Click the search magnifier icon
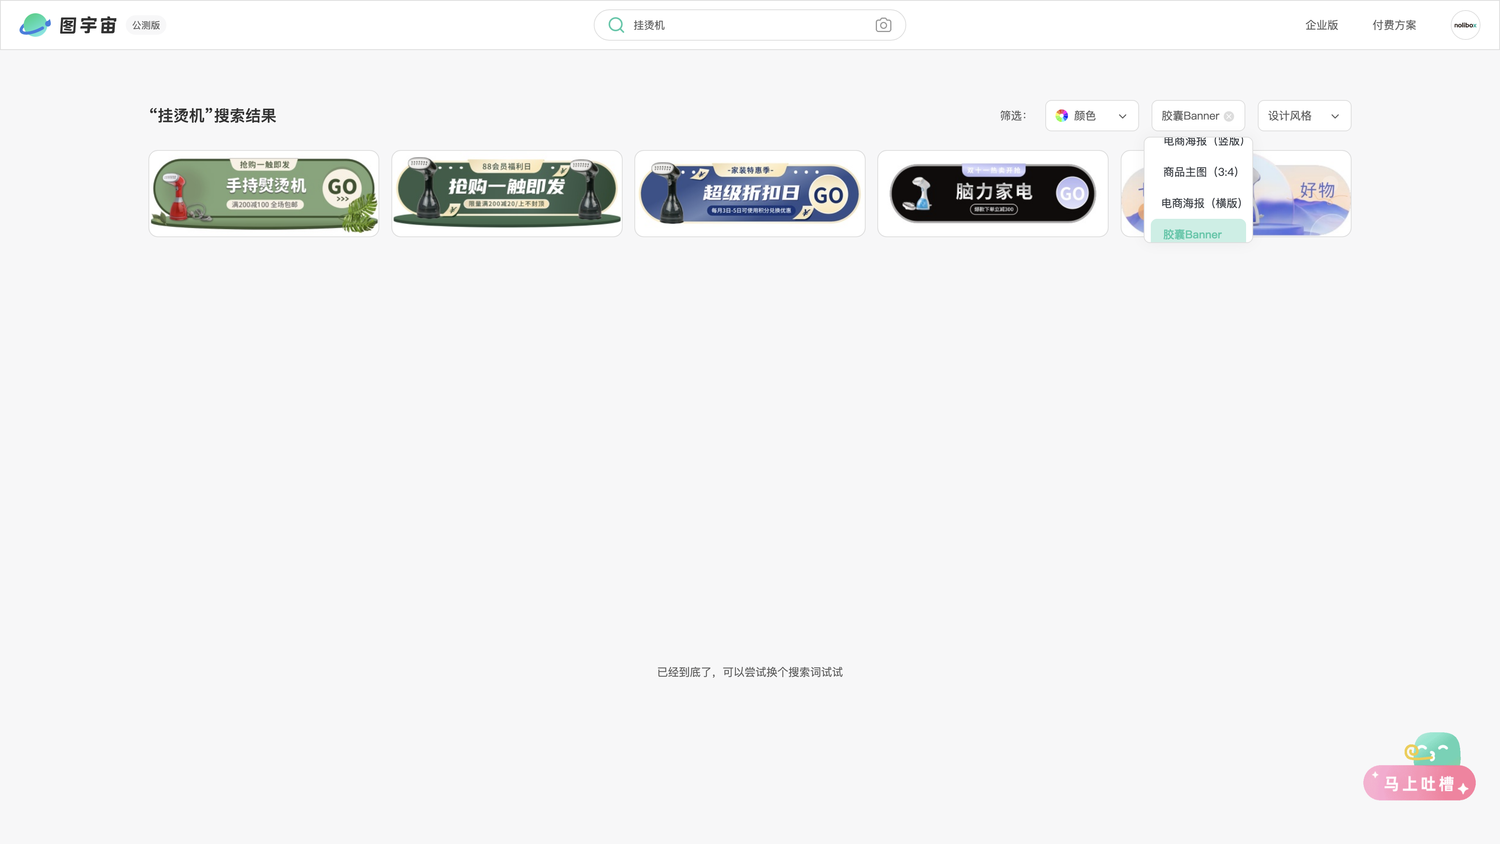The width and height of the screenshot is (1500, 844). pos(616,25)
